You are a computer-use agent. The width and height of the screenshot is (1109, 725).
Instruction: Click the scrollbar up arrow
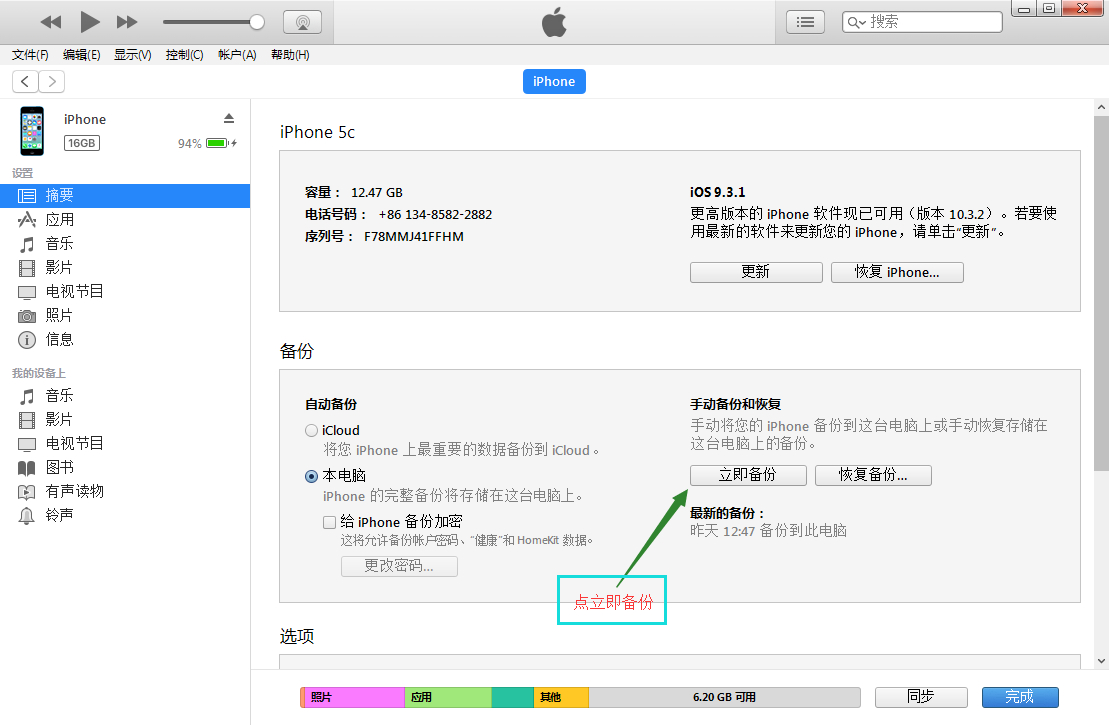(x=1101, y=108)
